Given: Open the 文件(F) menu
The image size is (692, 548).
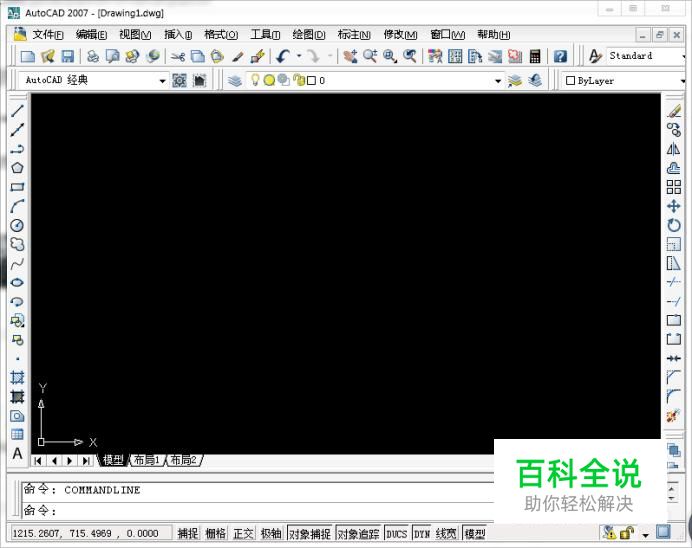Looking at the screenshot, I should [48, 34].
